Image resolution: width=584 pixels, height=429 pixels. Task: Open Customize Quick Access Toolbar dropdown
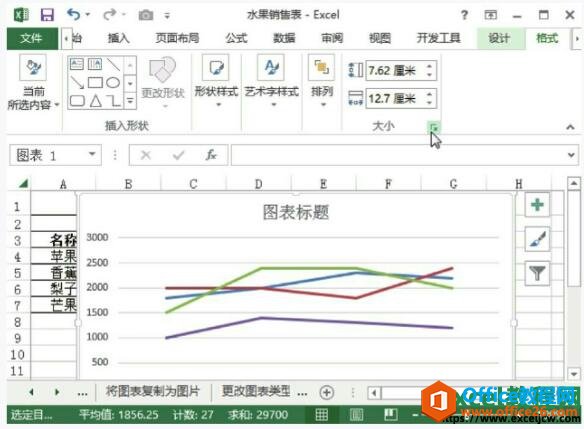click(x=167, y=16)
